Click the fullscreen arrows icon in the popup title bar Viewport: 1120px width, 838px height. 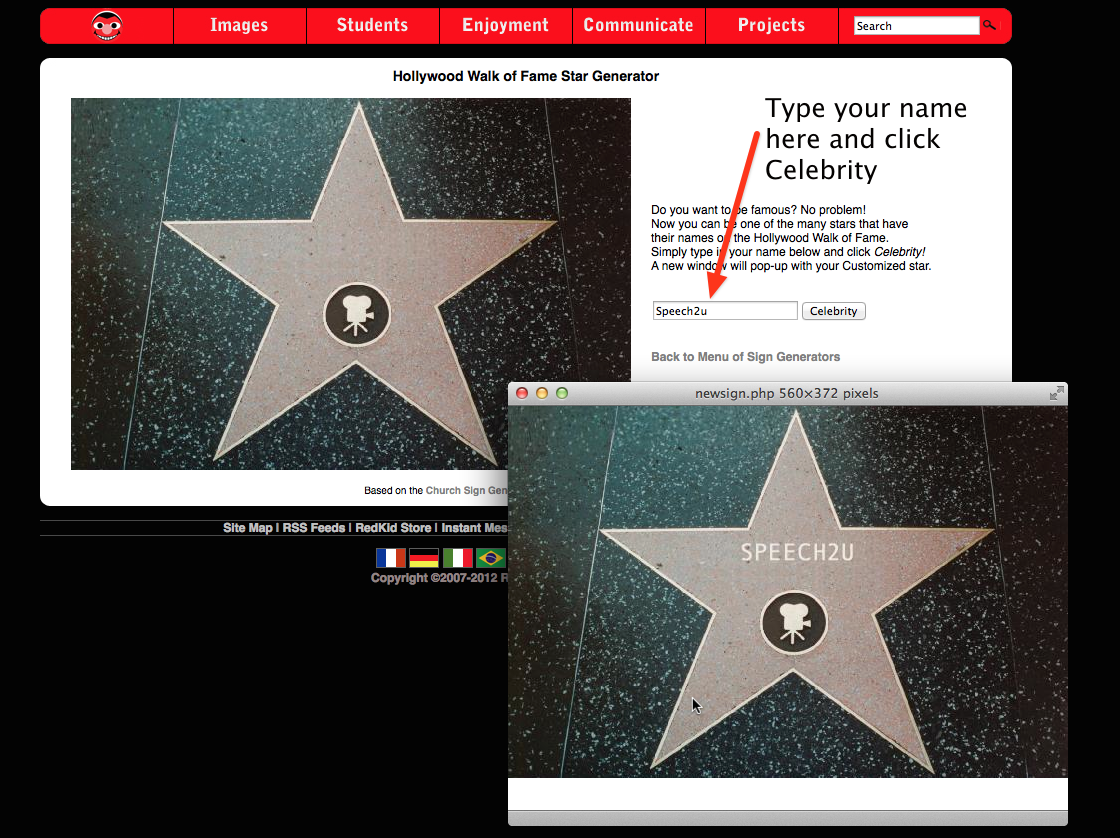pos(1056,393)
